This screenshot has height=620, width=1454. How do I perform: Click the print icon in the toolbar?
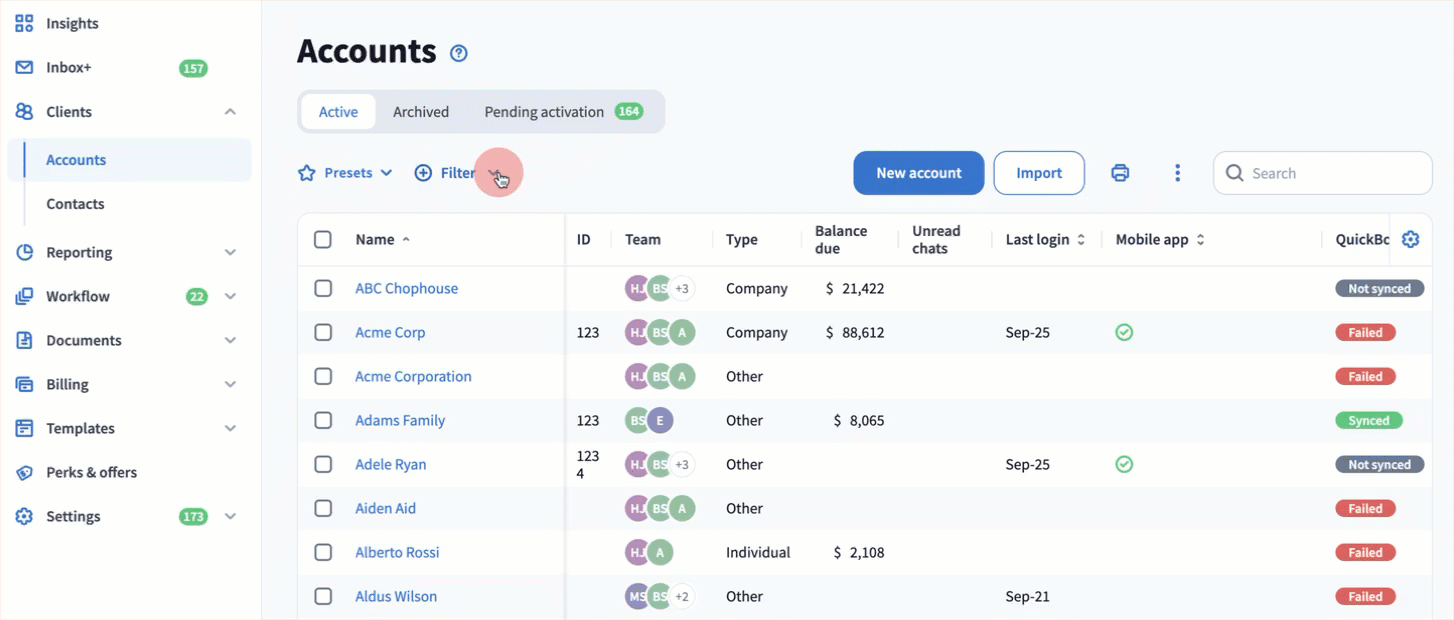[1120, 173]
